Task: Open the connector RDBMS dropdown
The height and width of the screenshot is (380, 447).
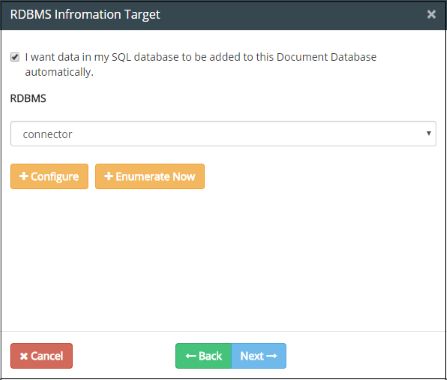Action: (223, 134)
